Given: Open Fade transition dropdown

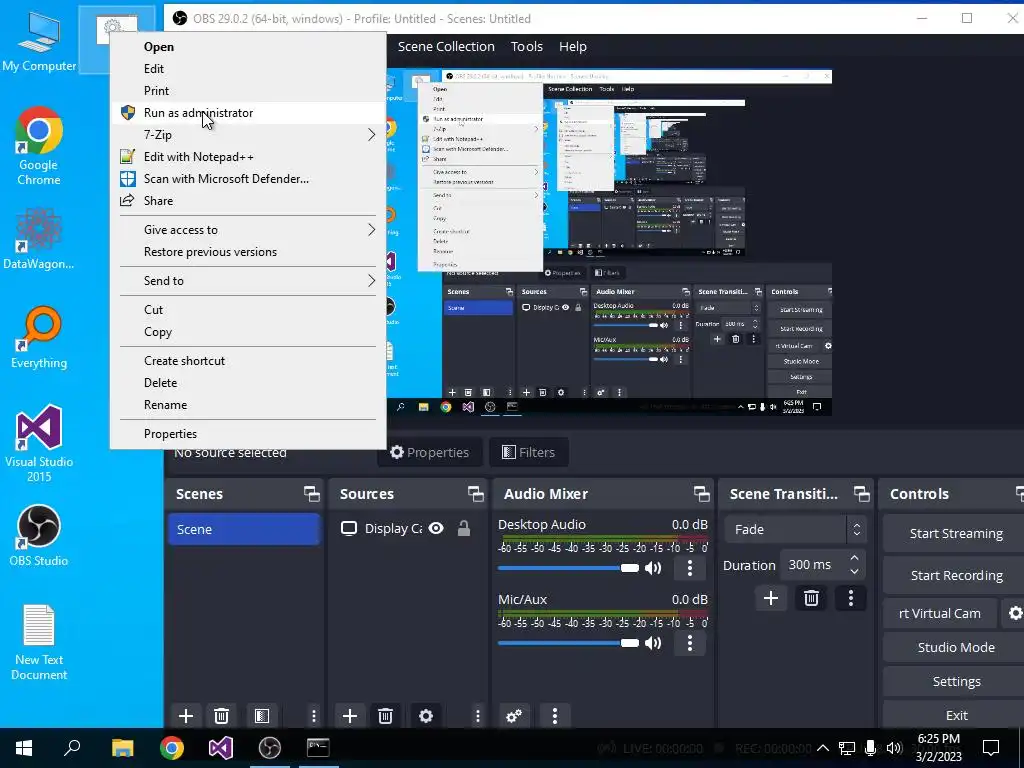Looking at the screenshot, I should (795, 529).
